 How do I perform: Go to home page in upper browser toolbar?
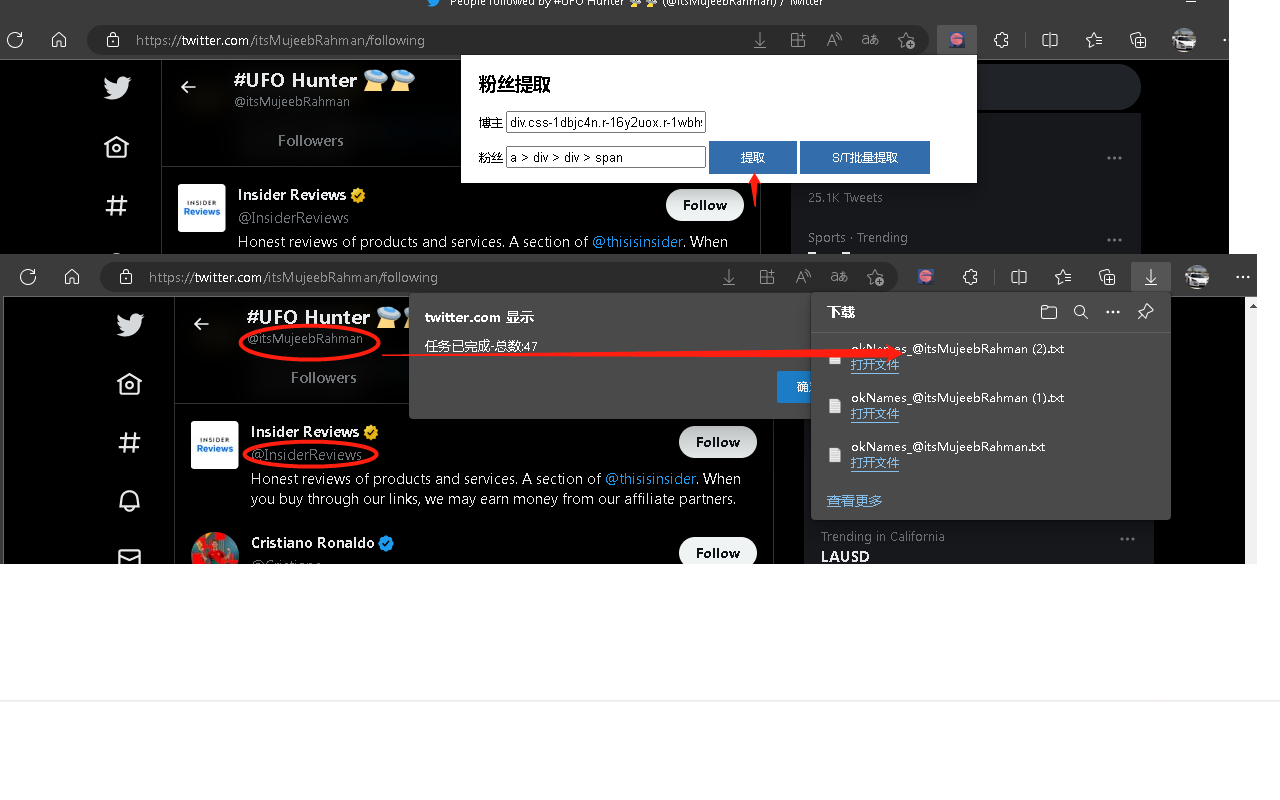point(59,40)
